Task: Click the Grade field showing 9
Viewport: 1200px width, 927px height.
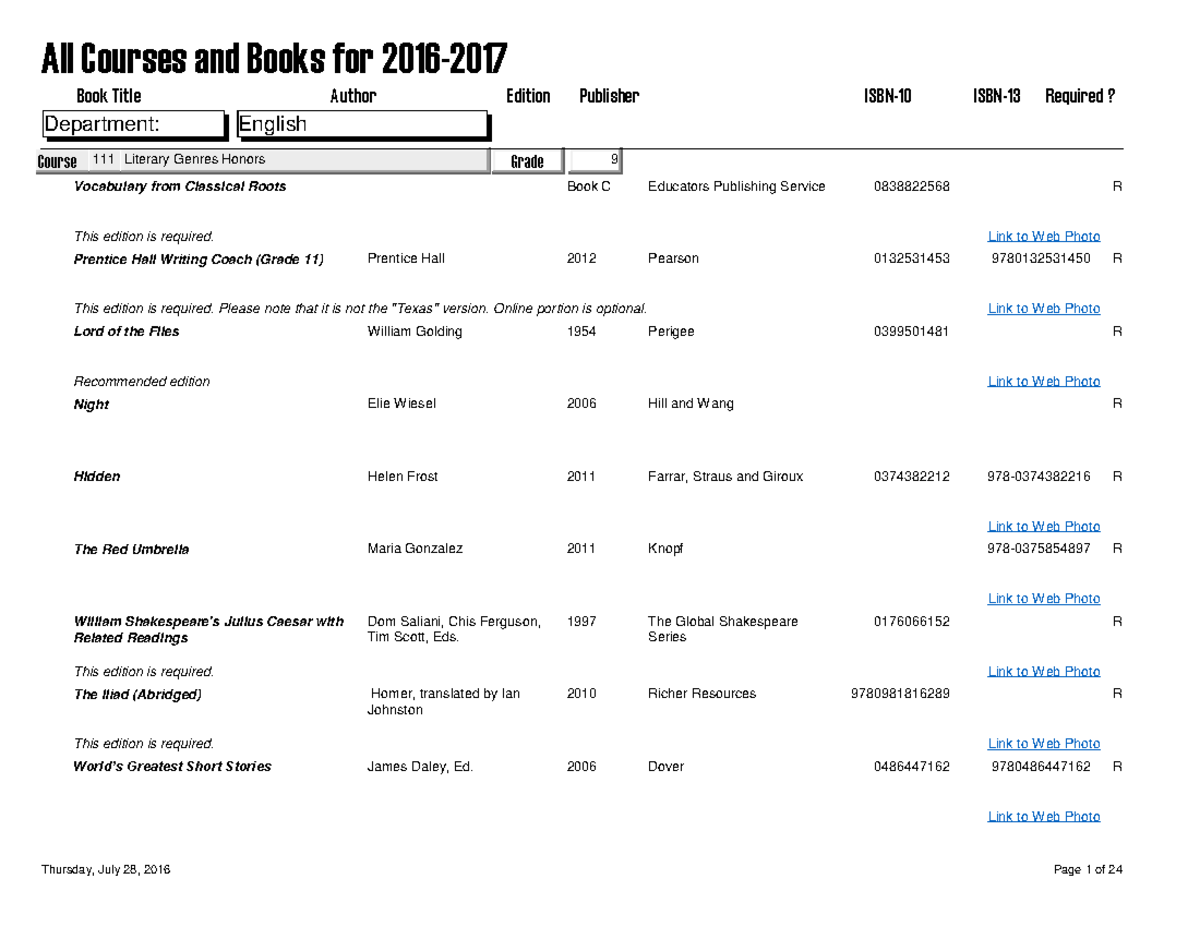Action: [x=593, y=160]
